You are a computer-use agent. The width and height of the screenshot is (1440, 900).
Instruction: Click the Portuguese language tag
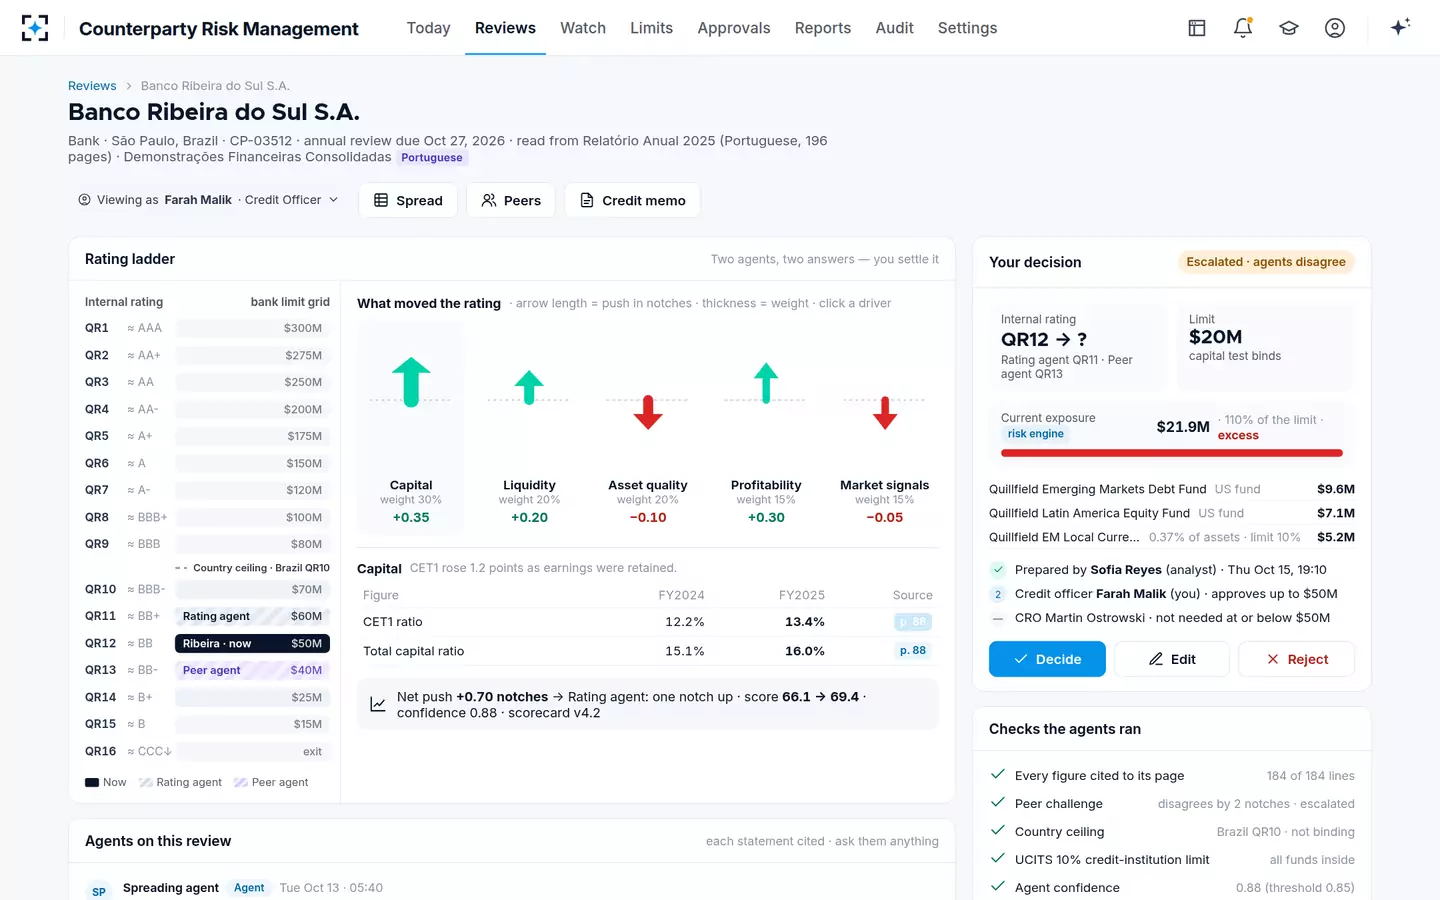432,158
